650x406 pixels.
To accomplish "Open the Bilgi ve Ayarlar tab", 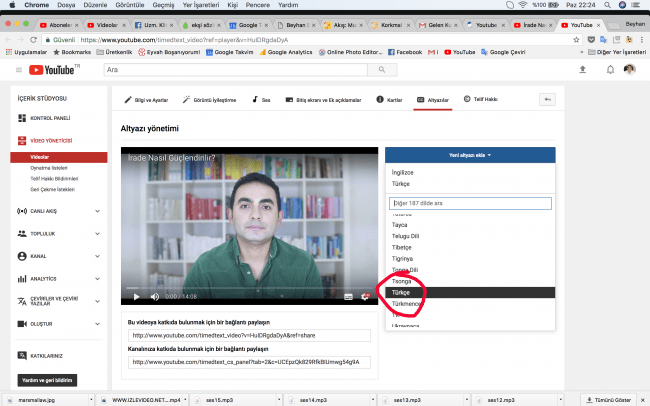I will pyautogui.click(x=149, y=100).
